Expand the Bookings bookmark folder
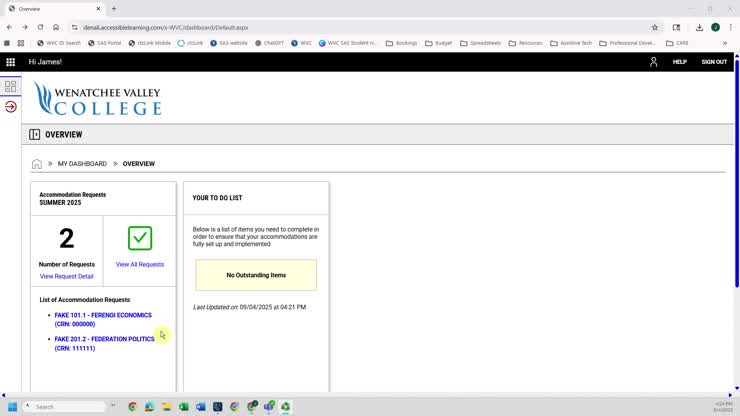Viewport: 740px width, 416px height. (401, 43)
